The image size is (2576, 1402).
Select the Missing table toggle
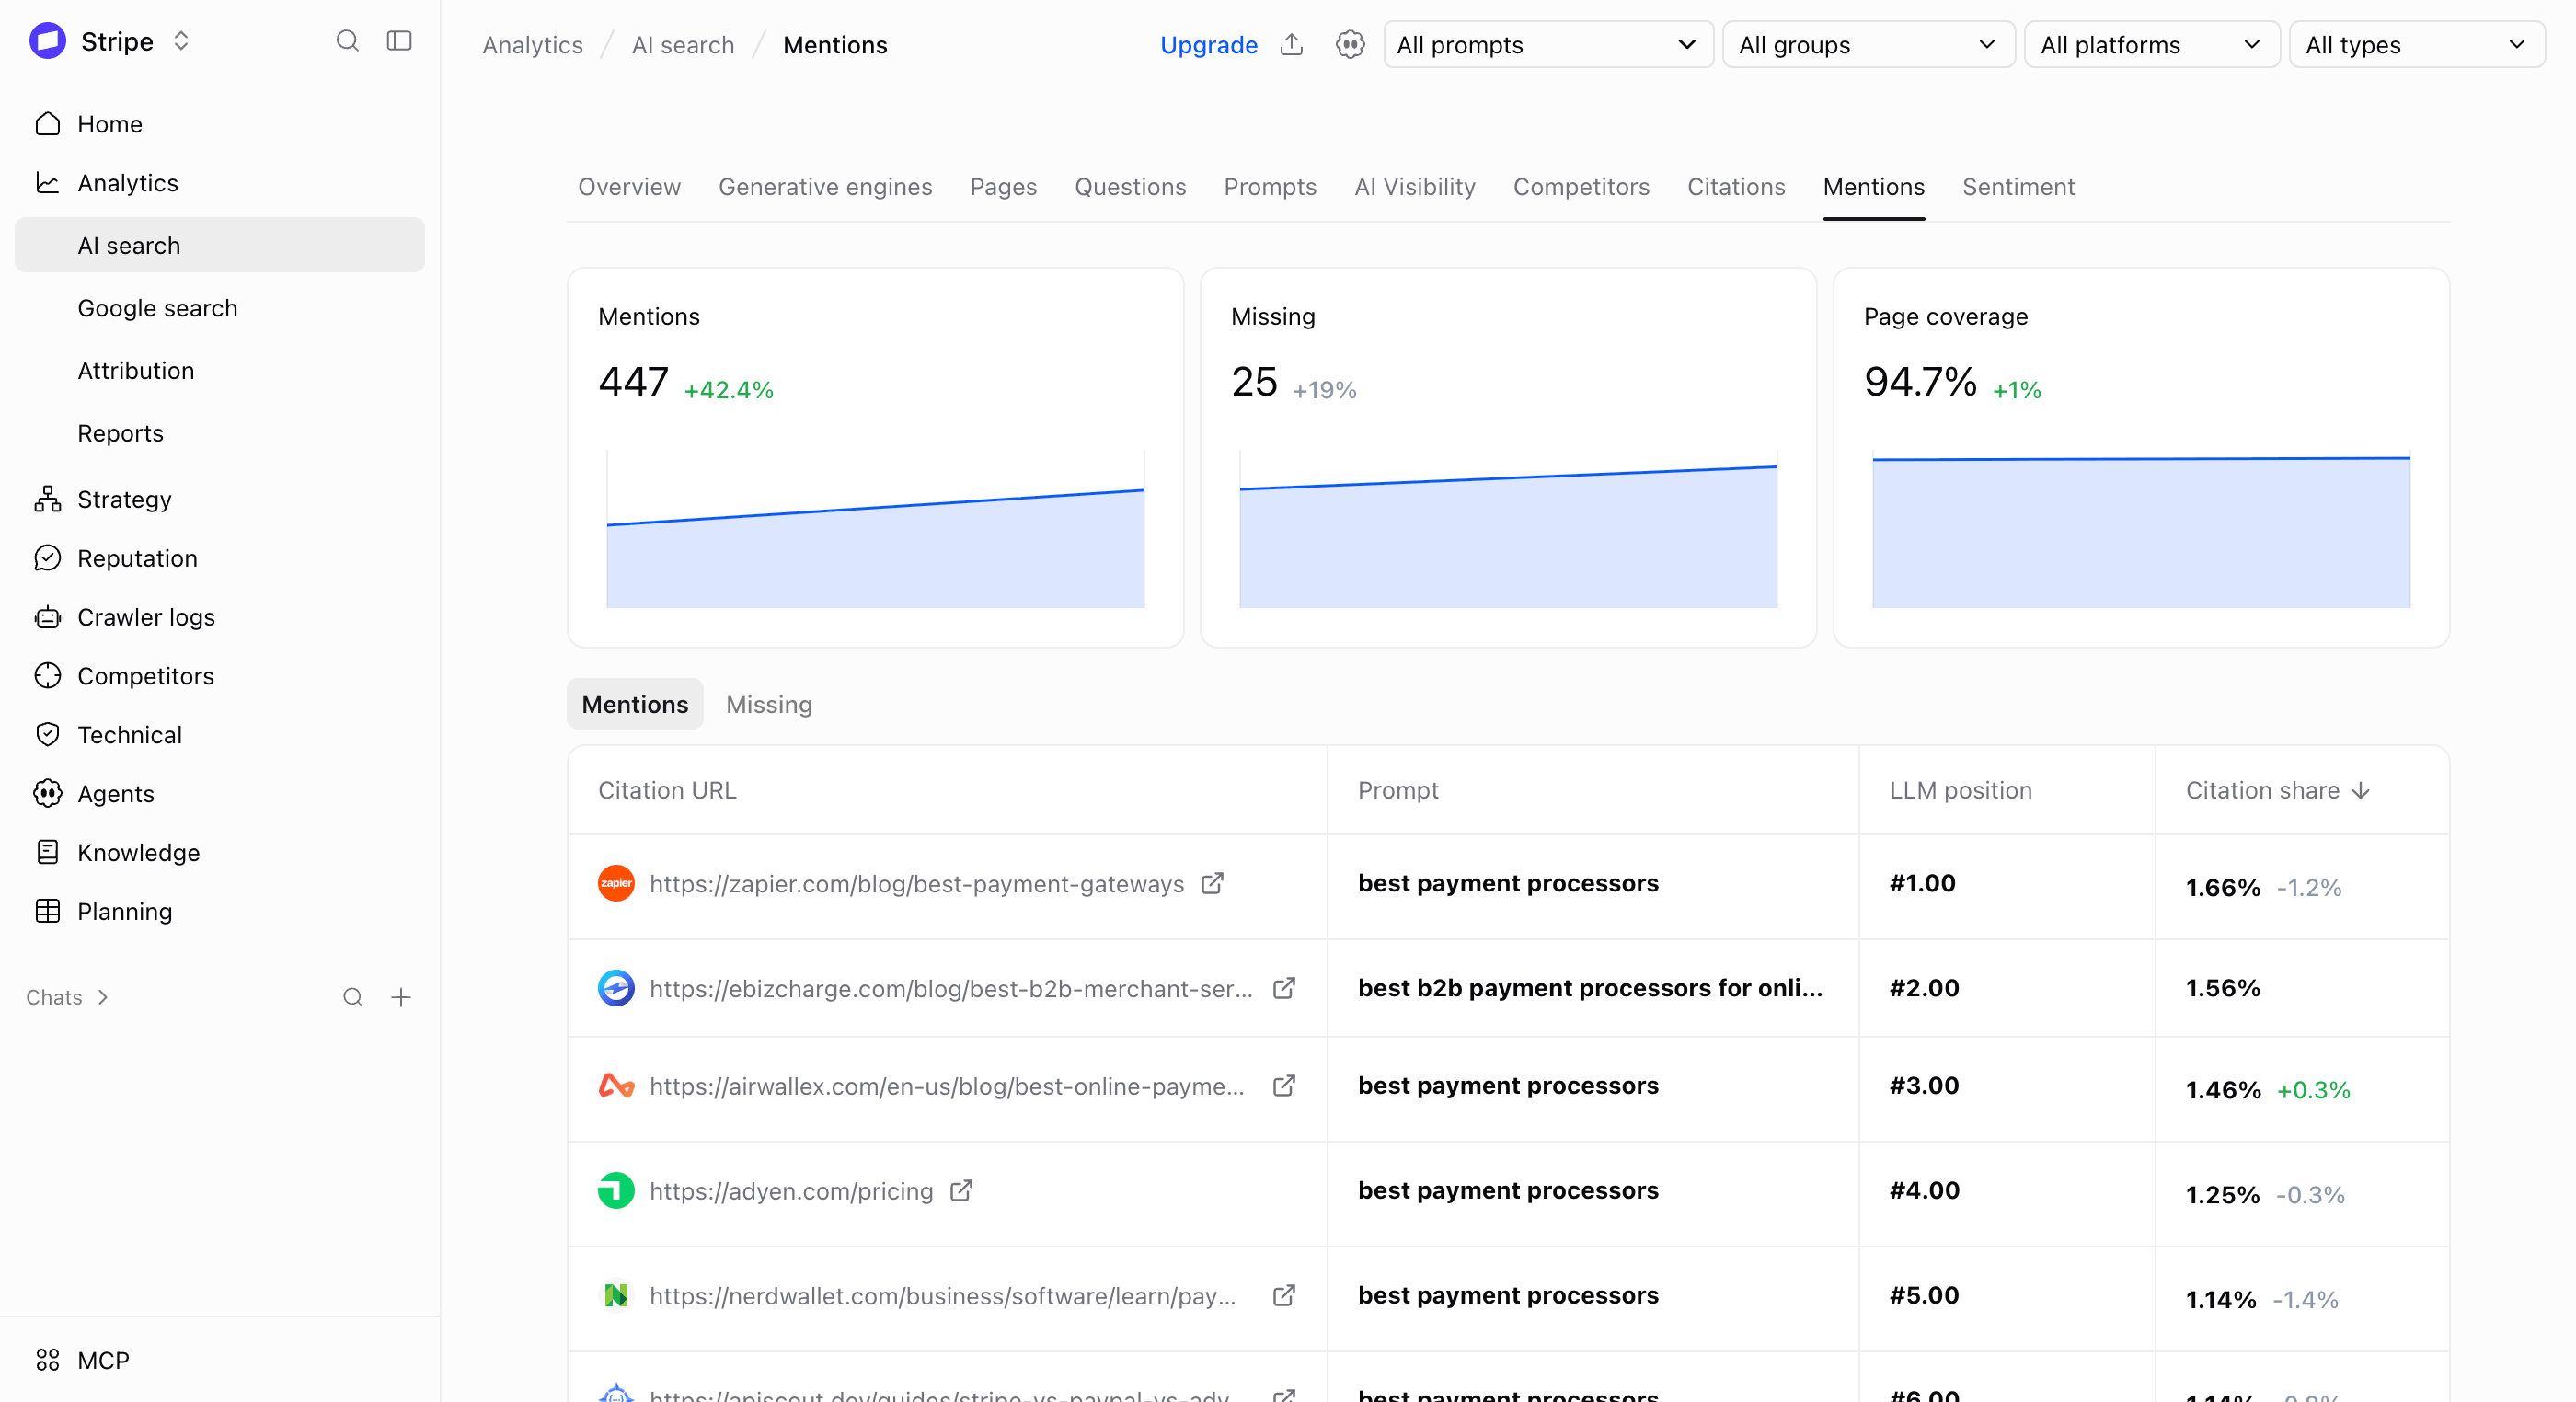(769, 704)
